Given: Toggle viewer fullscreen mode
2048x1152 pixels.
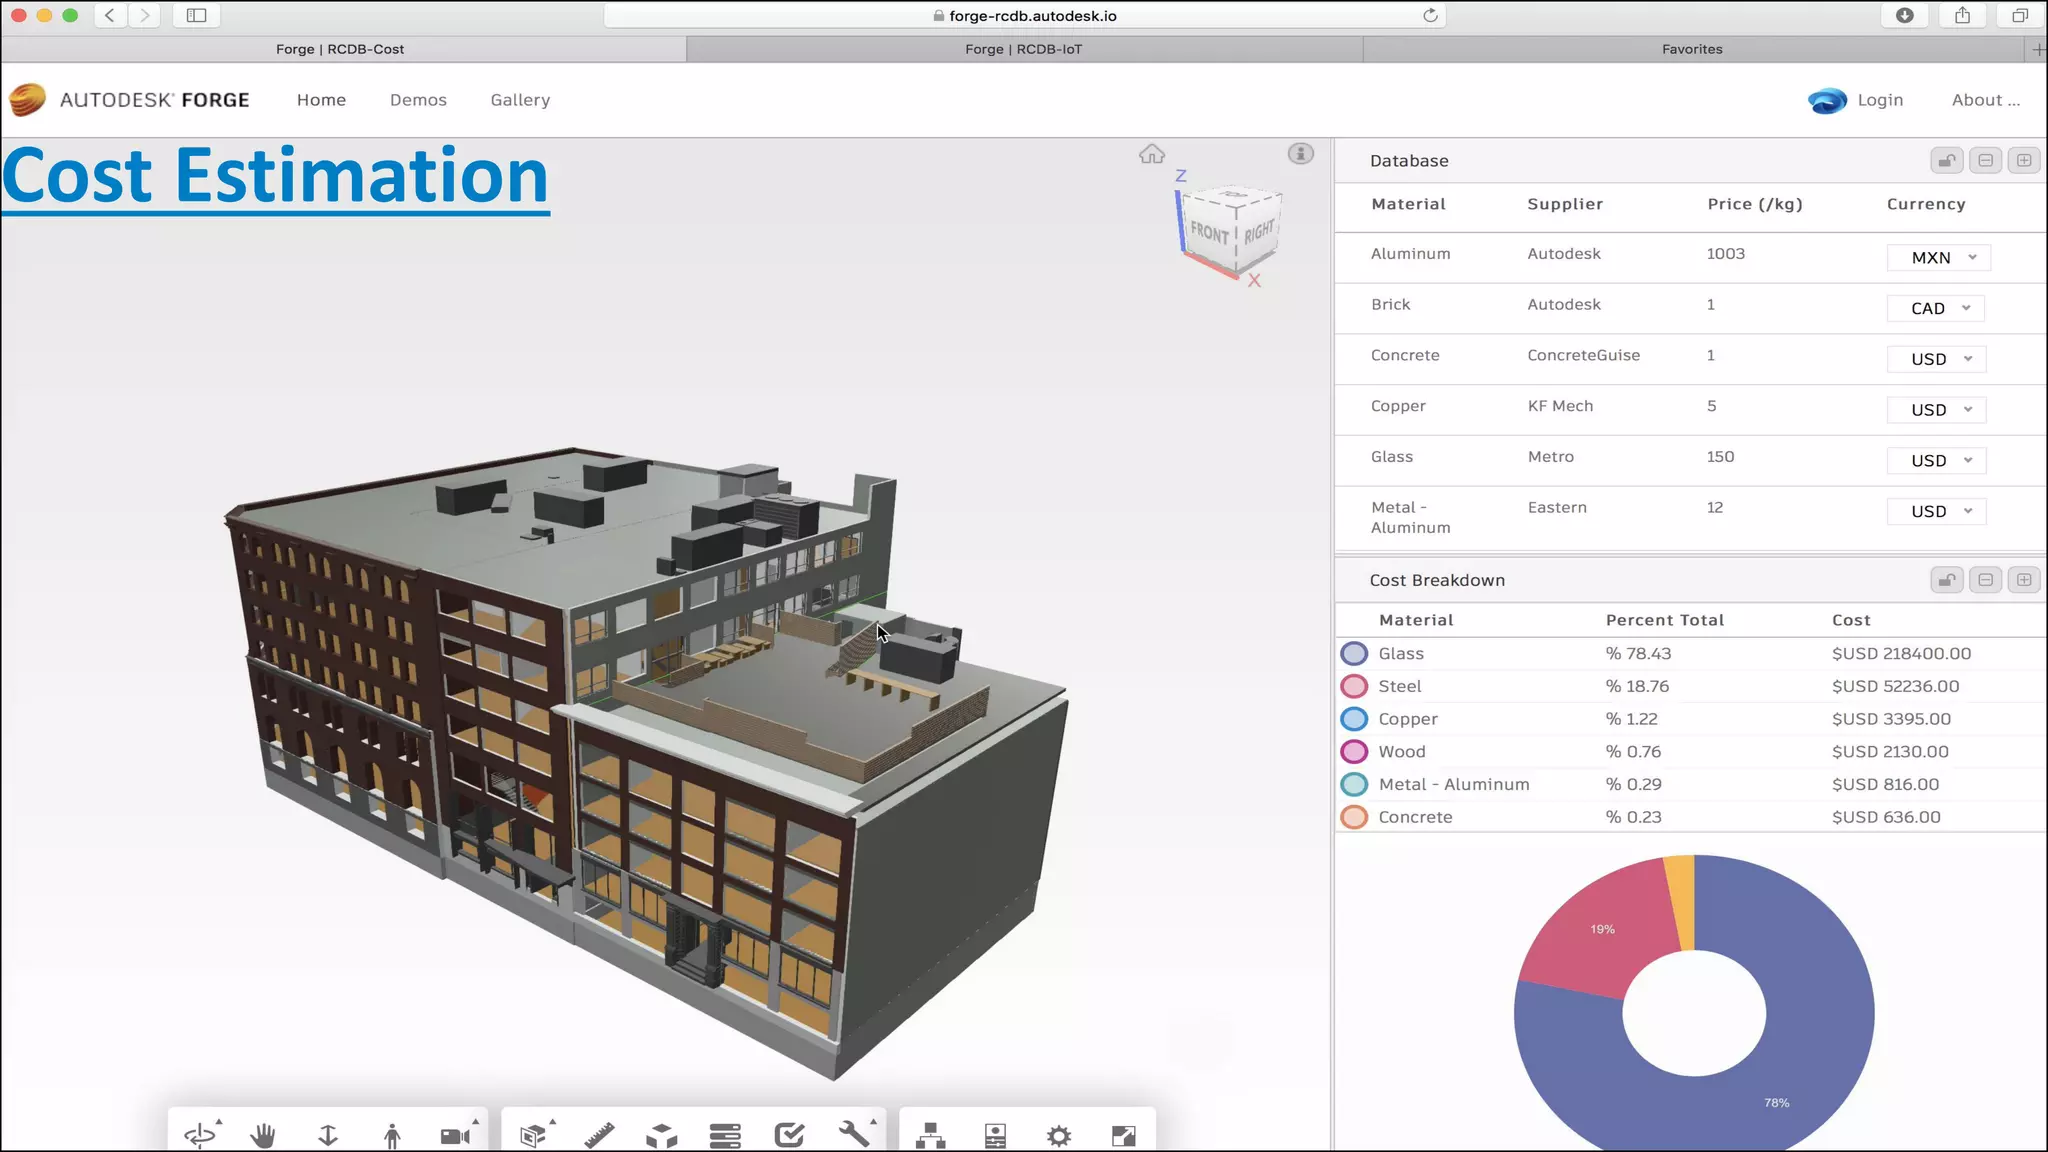Looking at the screenshot, I should click(1124, 1135).
